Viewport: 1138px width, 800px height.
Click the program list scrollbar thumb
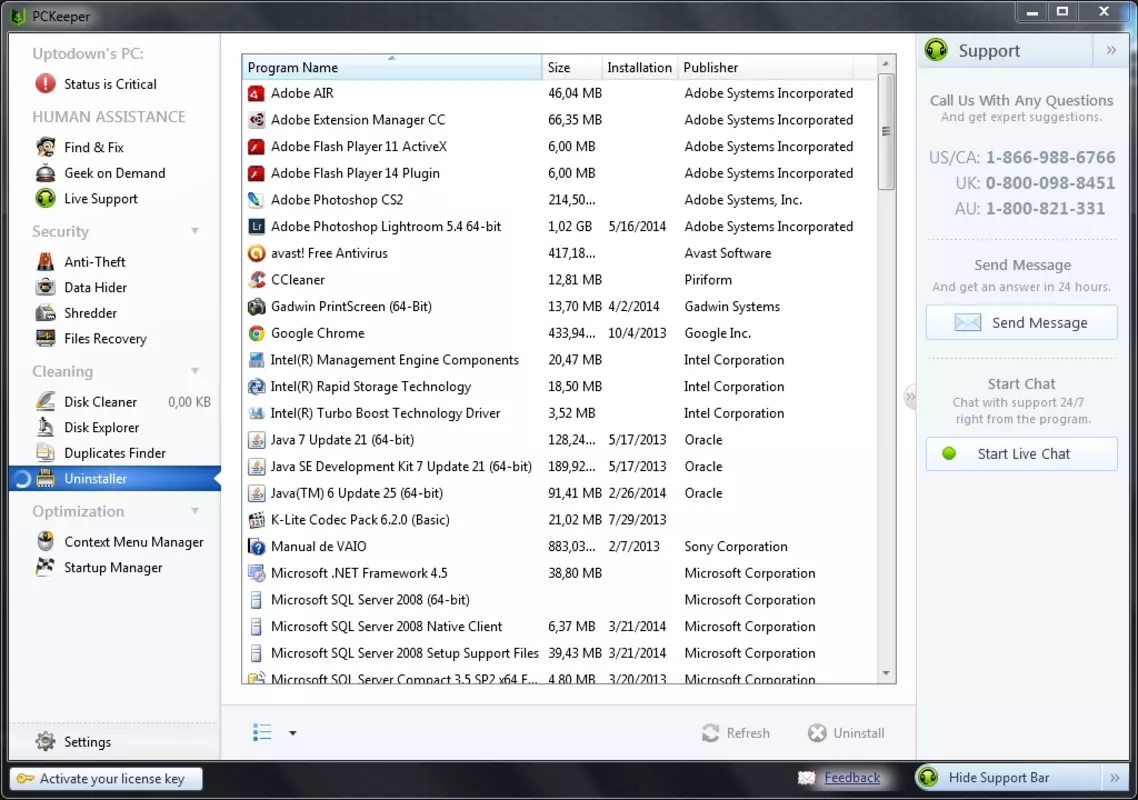pyautogui.click(x=885, y=131)
